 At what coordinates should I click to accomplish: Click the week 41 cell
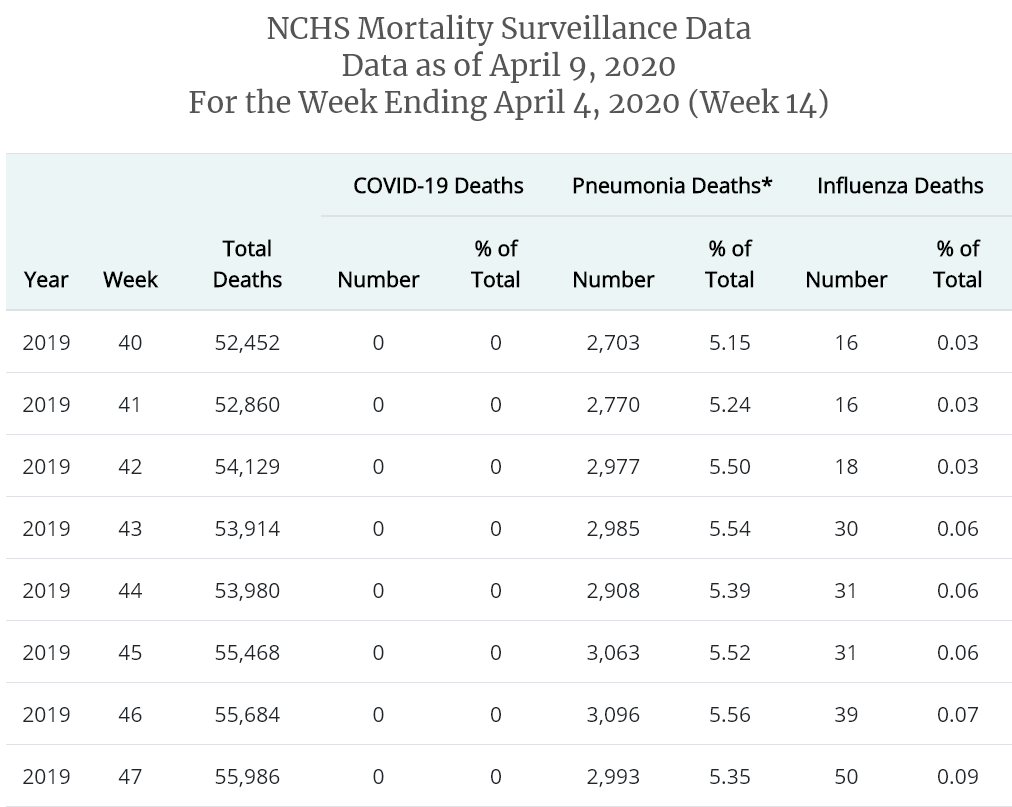click(x=130, y=405)
